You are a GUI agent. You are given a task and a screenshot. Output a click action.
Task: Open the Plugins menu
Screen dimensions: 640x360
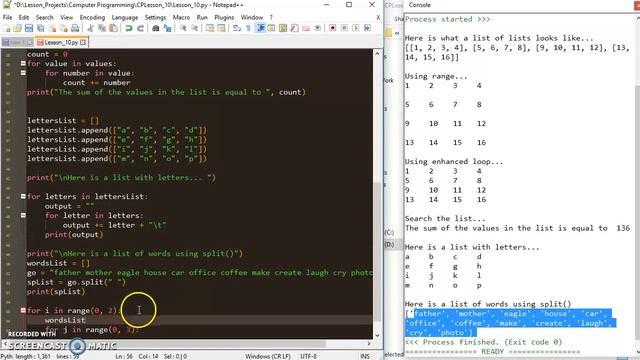[224, 18]
